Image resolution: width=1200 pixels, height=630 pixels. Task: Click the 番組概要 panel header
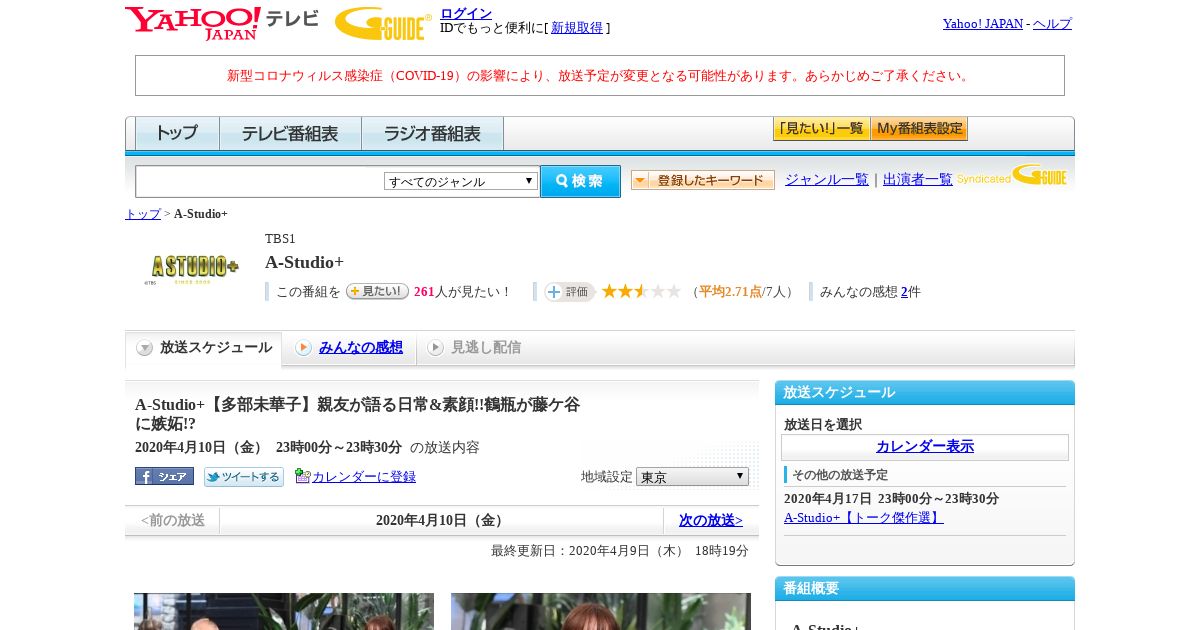925,588
